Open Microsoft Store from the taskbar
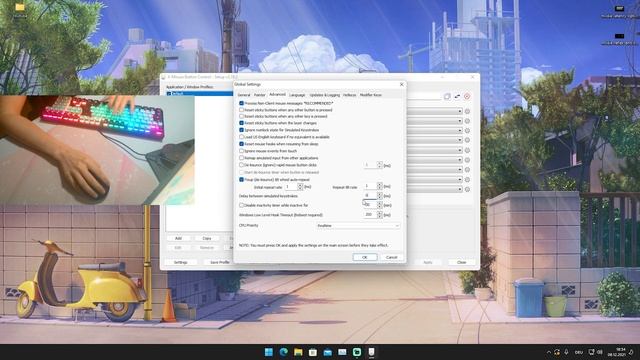The height and width of the screenshot is (360, 640). coord(313,352)
